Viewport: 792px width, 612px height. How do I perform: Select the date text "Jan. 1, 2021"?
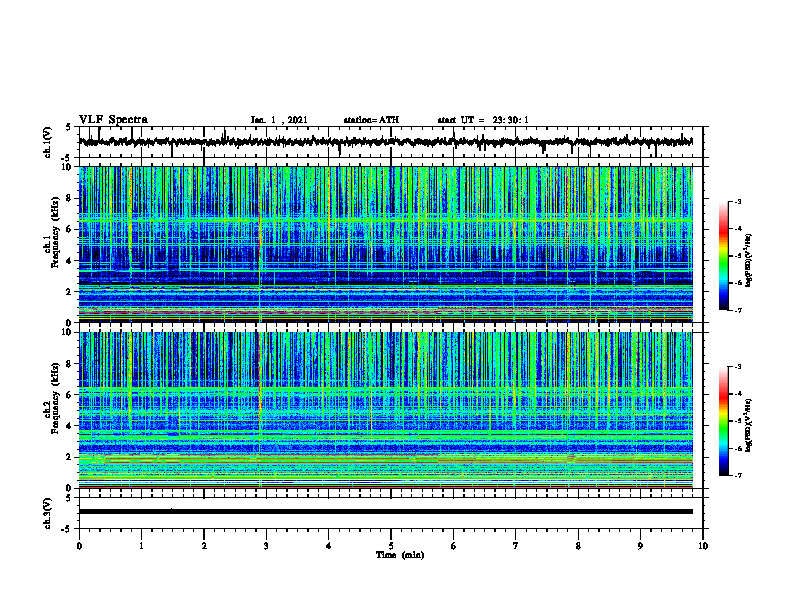click(x=279, y=120)
